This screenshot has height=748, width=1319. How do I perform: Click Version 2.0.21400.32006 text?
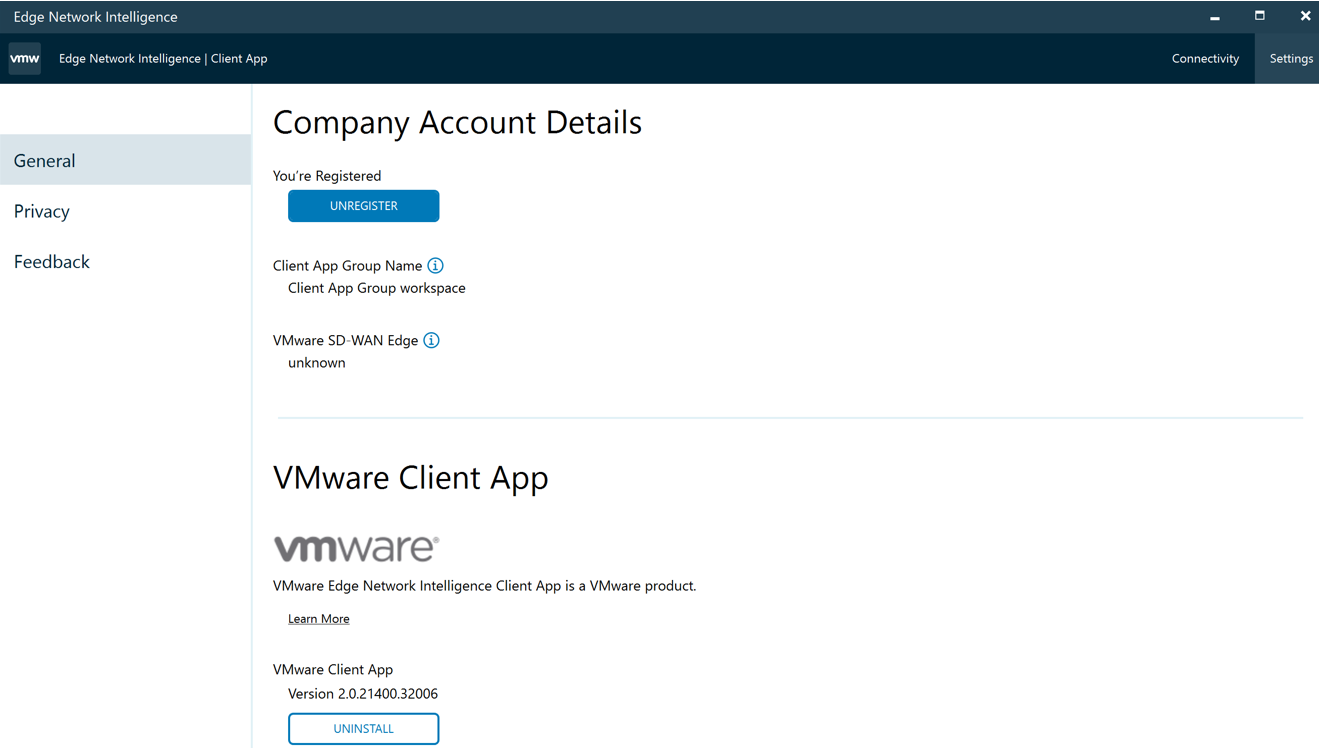pyautogui.click(x=363, y=694)
